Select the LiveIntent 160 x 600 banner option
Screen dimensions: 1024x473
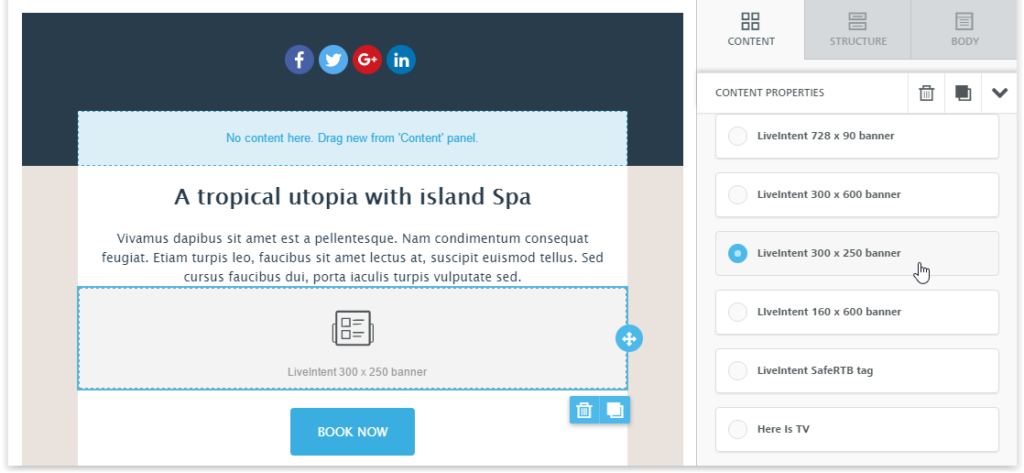(x=738, y=312)
